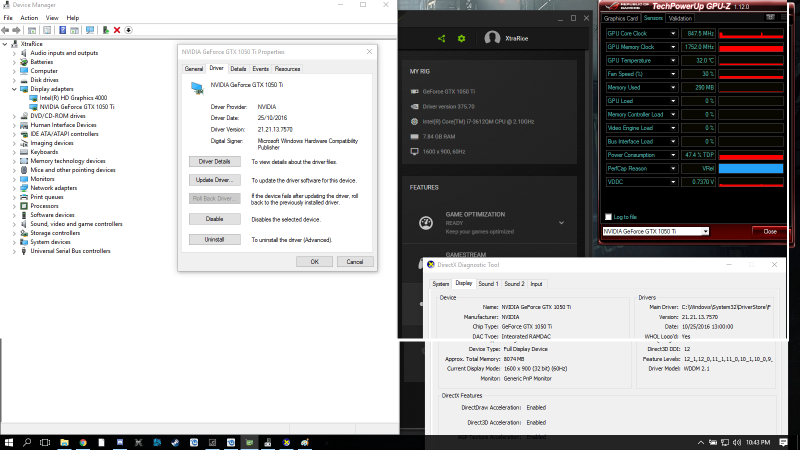Expand the Processors node
Image resolution: width=800 pixels, height=450 pixels.
point(14,206)
